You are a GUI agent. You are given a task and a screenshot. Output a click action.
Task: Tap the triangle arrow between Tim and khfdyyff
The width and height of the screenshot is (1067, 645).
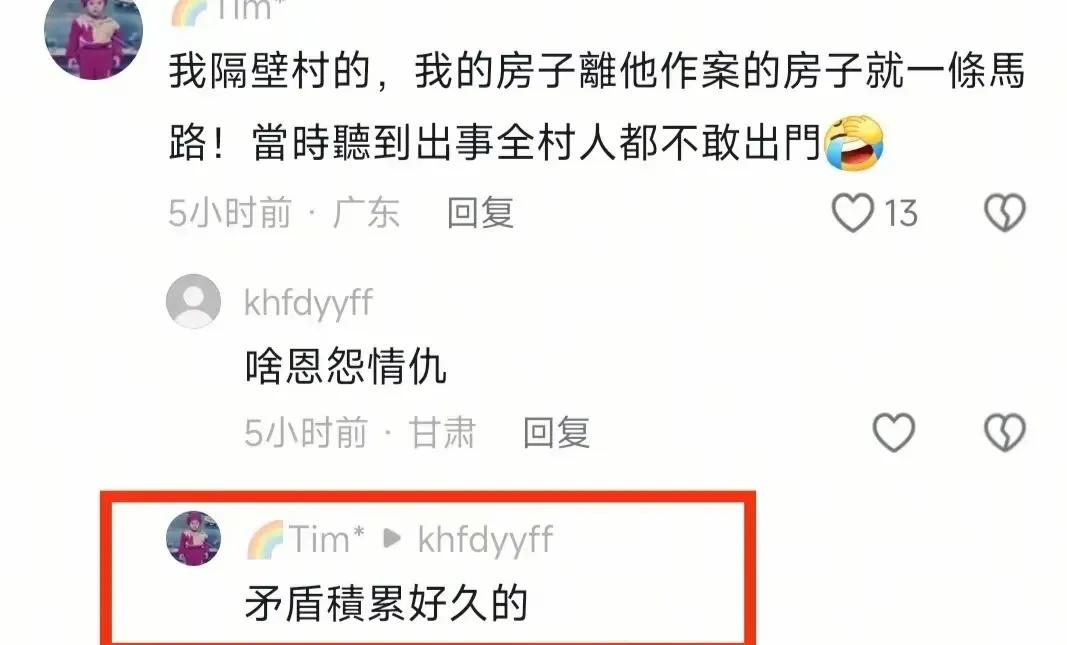pos(391,539)
